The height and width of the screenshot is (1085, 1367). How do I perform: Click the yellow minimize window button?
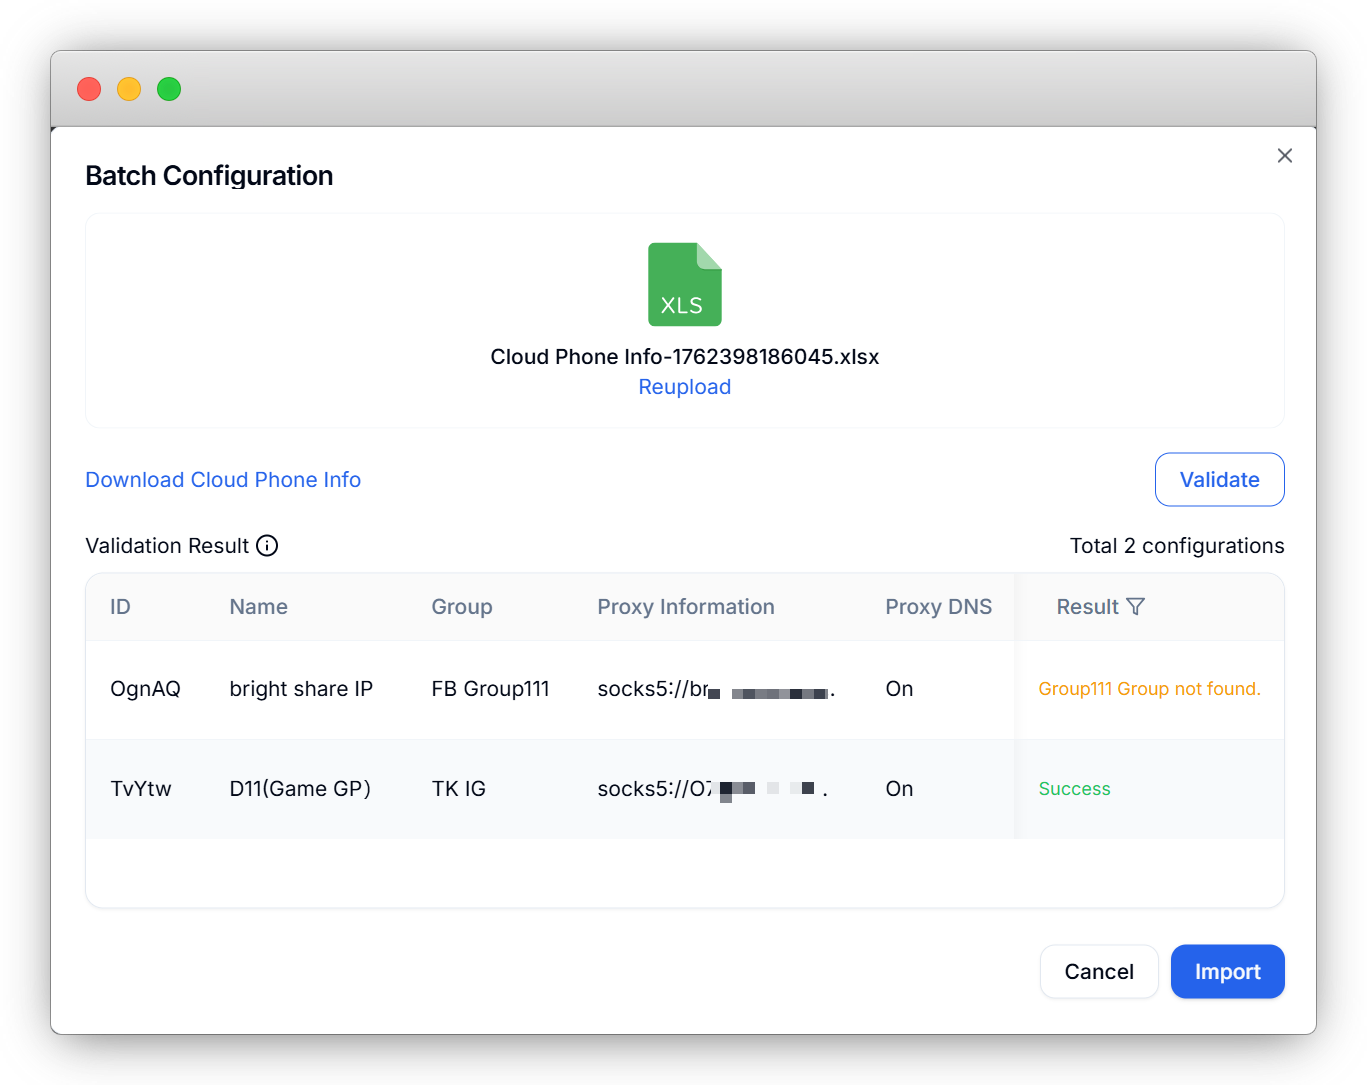click(129, 89)
